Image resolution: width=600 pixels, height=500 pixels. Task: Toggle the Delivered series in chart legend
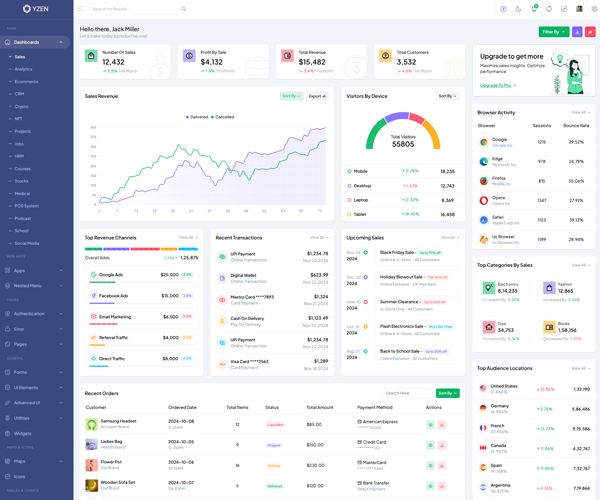pyautogui.click(x=199, y=117)
